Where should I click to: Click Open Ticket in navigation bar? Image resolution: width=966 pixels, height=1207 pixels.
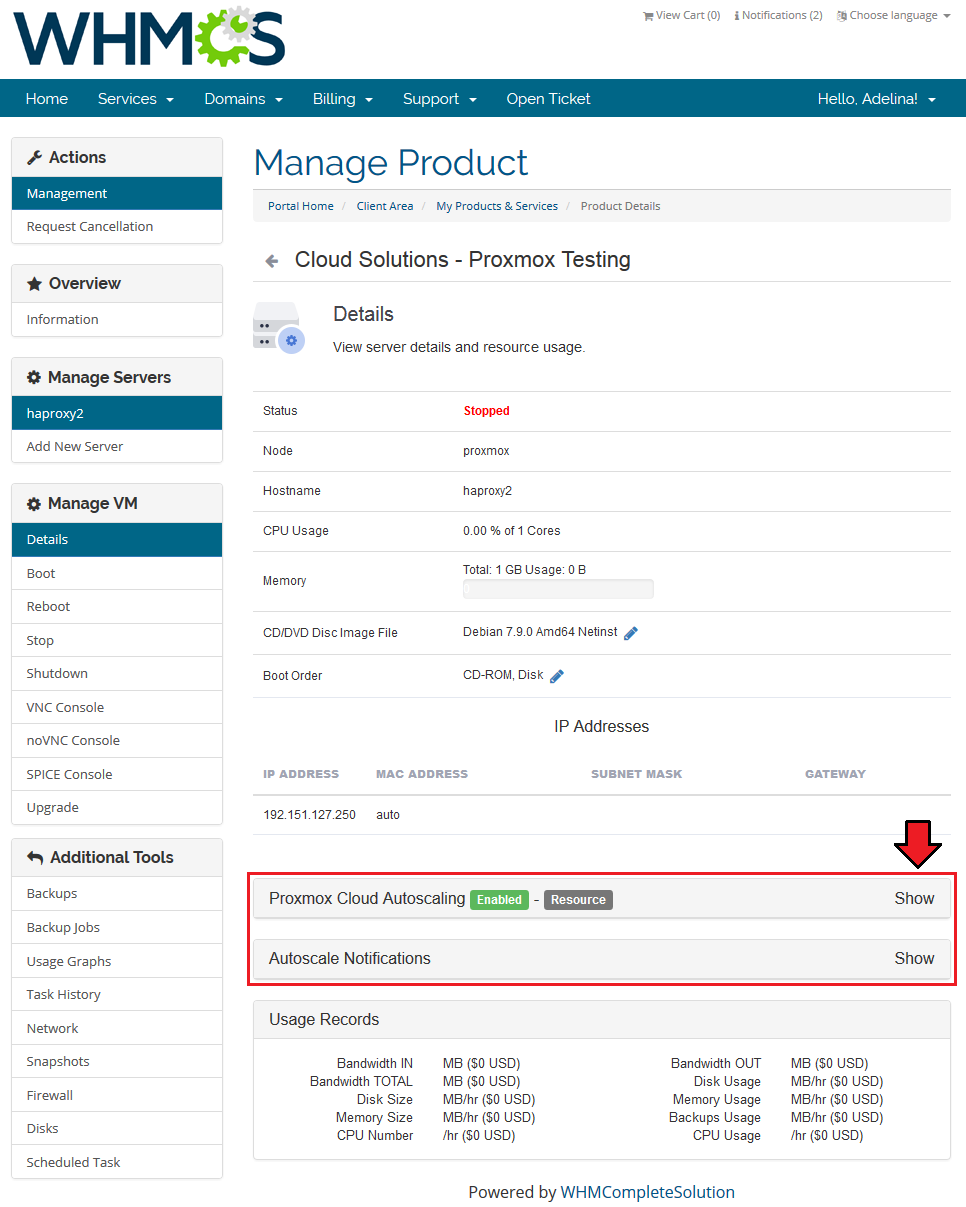548,99
